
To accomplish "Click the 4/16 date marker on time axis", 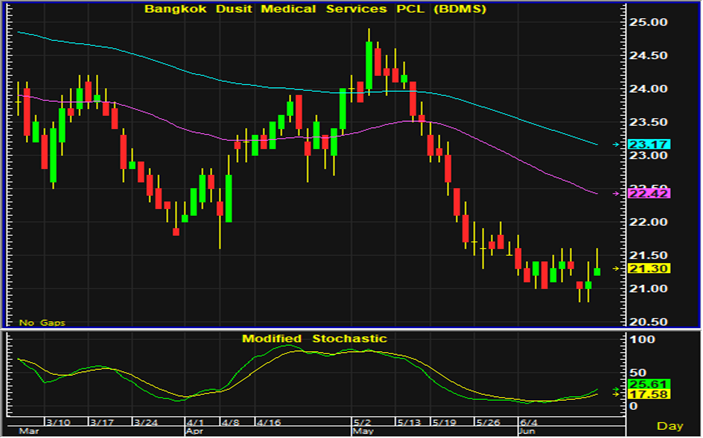I will click(x=269, y=422).
